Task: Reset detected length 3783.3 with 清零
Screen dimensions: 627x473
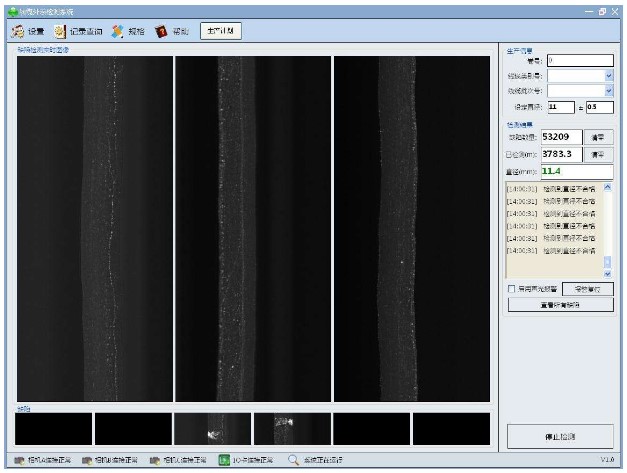Action: pos(597,154)
